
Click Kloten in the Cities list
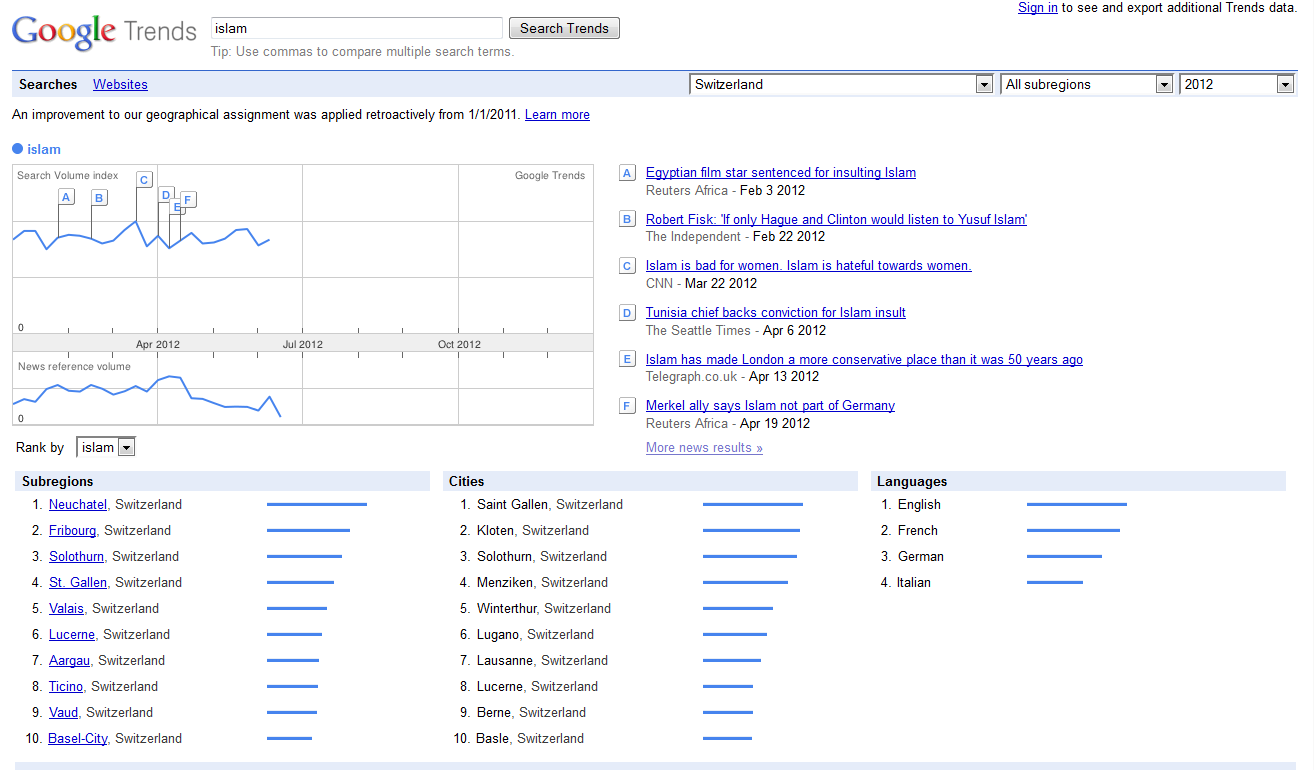click(x=495, y=531)
